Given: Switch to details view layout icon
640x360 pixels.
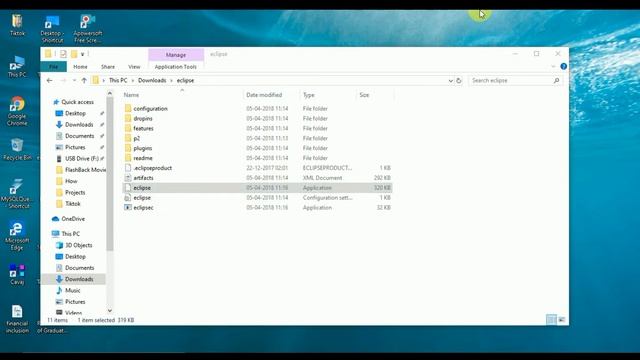Looking at the screenshot, I should click(x=551, y=320).
